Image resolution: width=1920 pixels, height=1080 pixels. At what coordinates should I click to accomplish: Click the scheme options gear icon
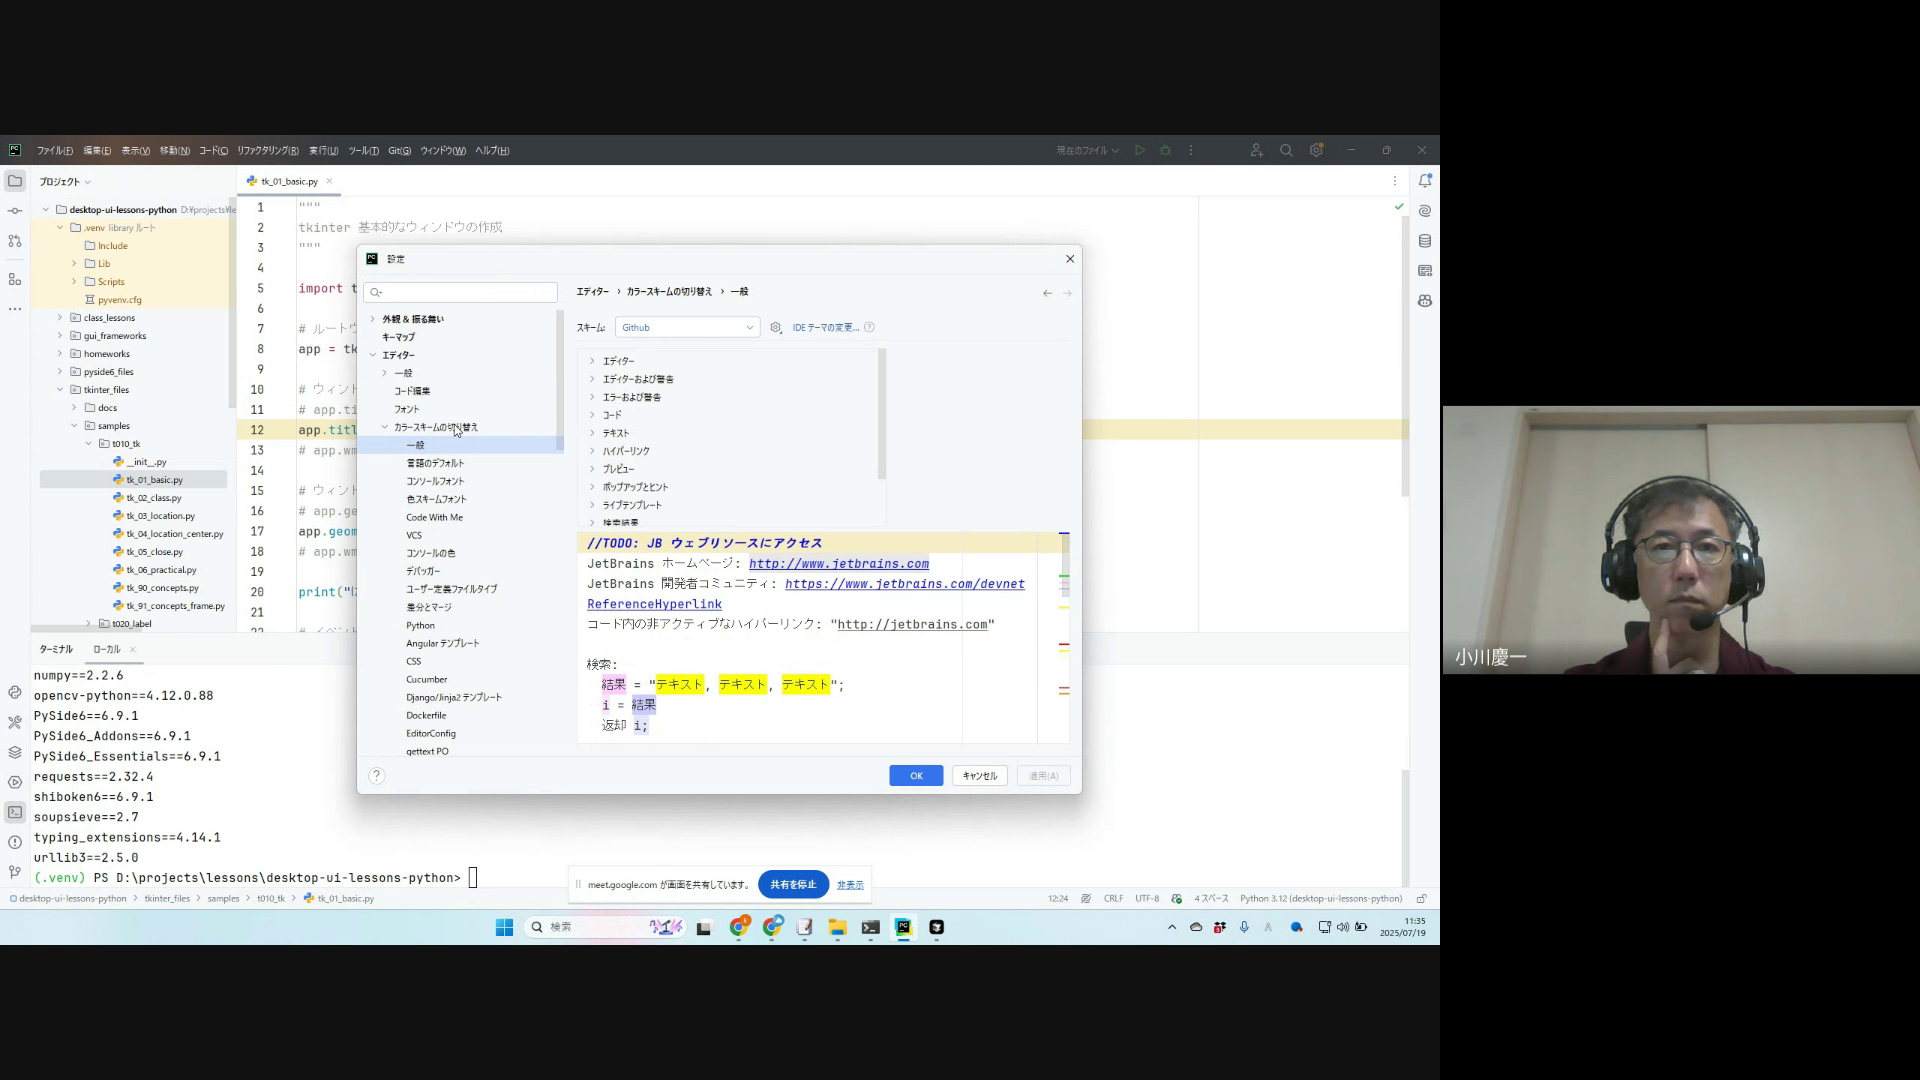coord(776,327)
